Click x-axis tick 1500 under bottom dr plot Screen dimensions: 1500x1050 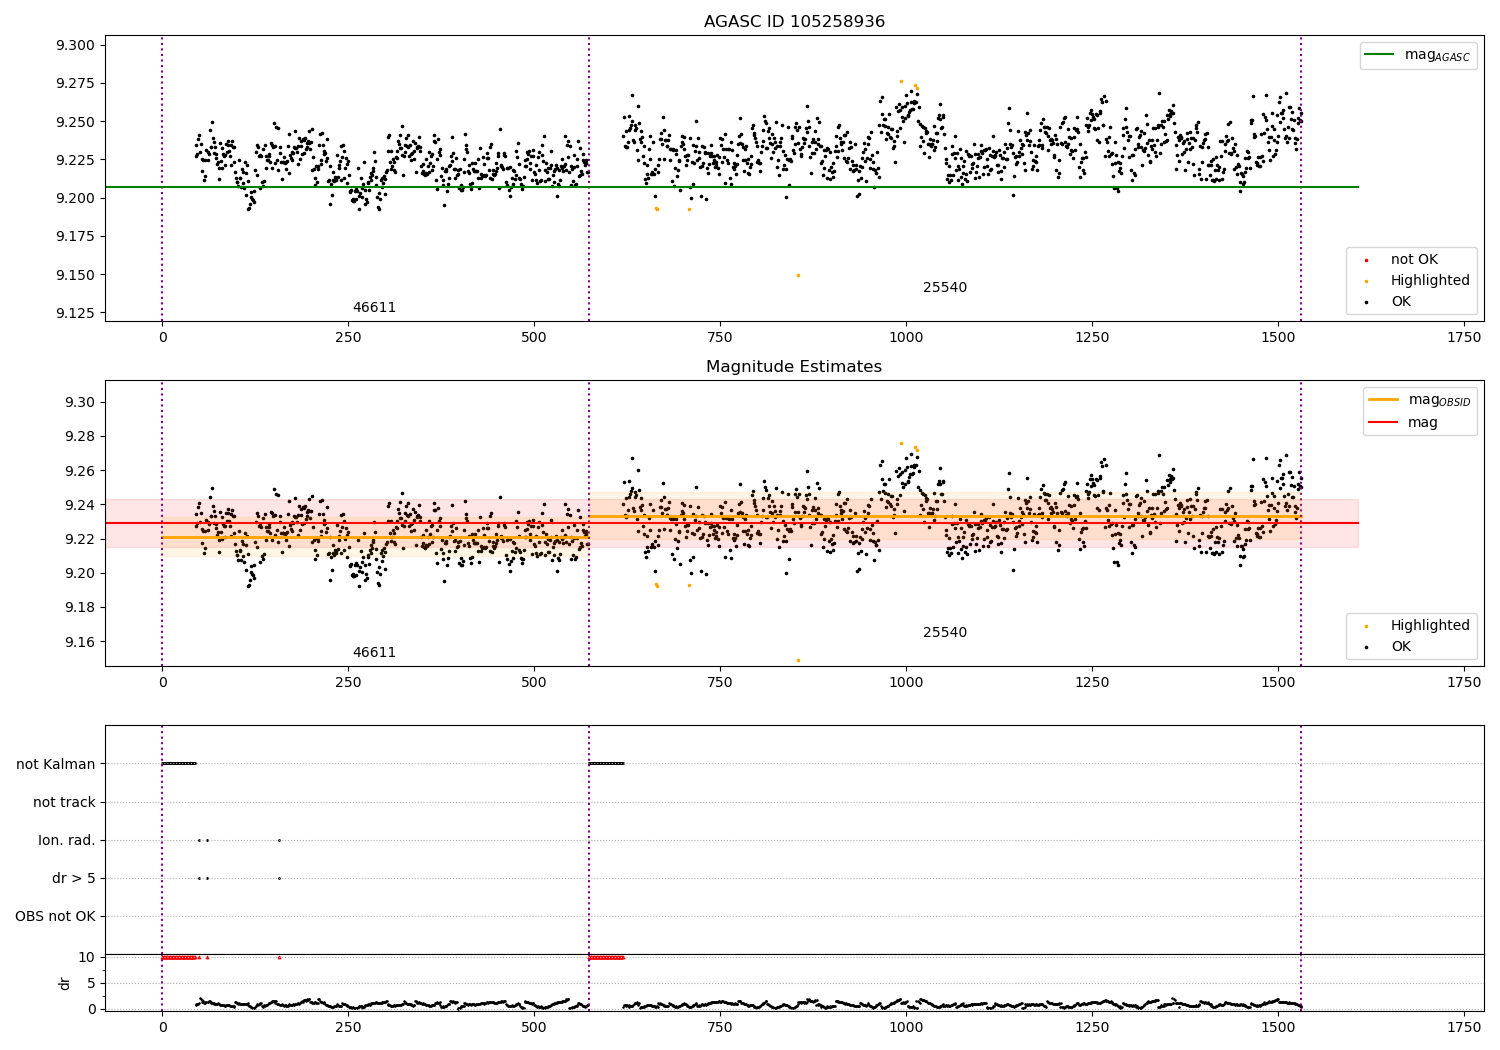pyautogui.click(x=1278, y=1027)
